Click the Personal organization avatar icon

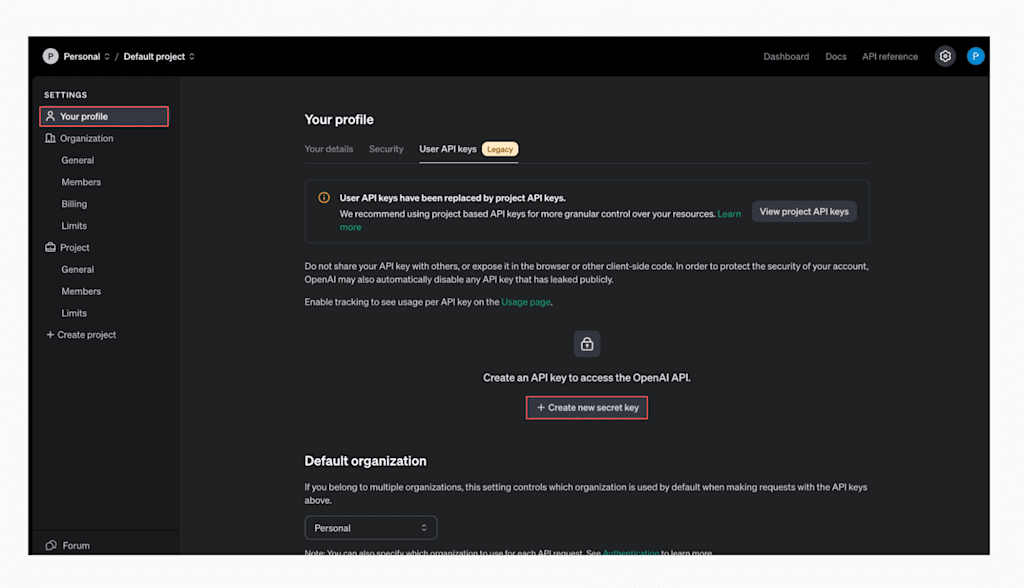coord(50,56)
